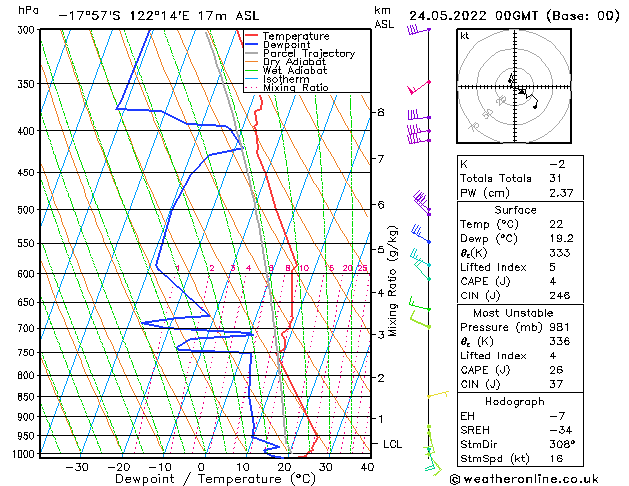Click the Temperature legend entry
Viewport: 629px width, 486px height.
coord(296,36)
